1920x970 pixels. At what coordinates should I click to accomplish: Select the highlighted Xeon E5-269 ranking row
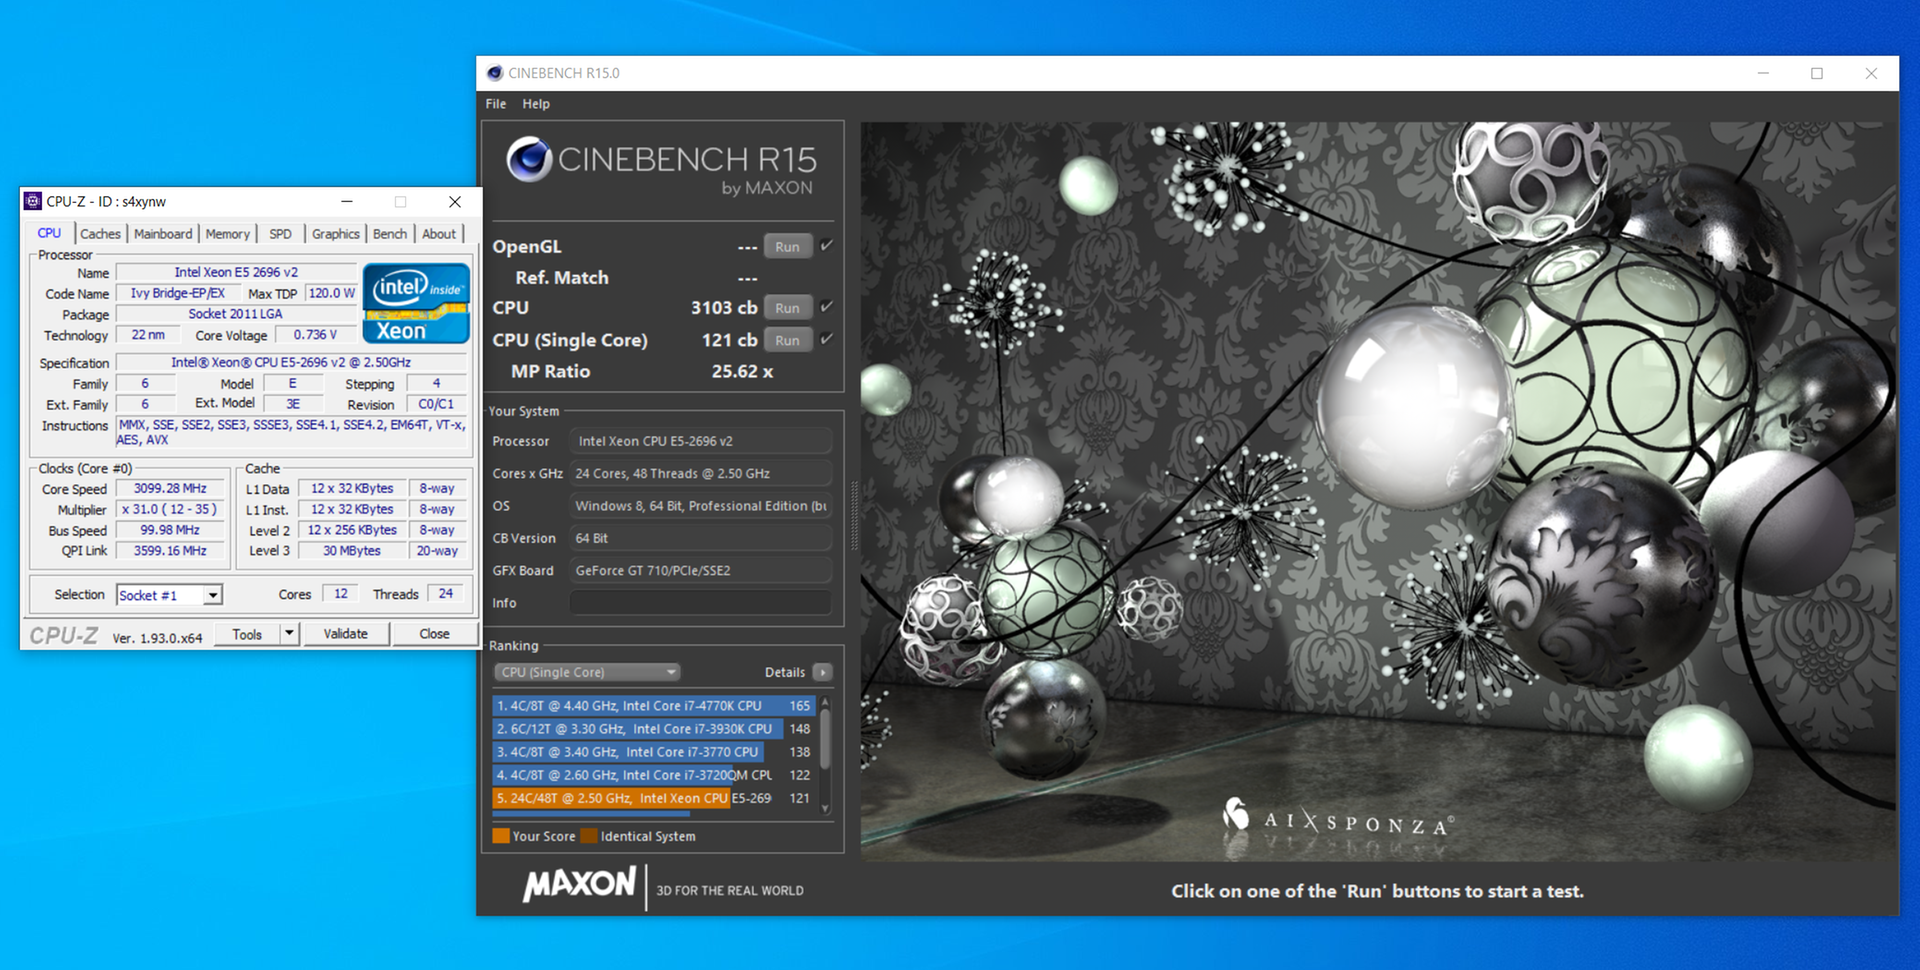click(654, 798)
